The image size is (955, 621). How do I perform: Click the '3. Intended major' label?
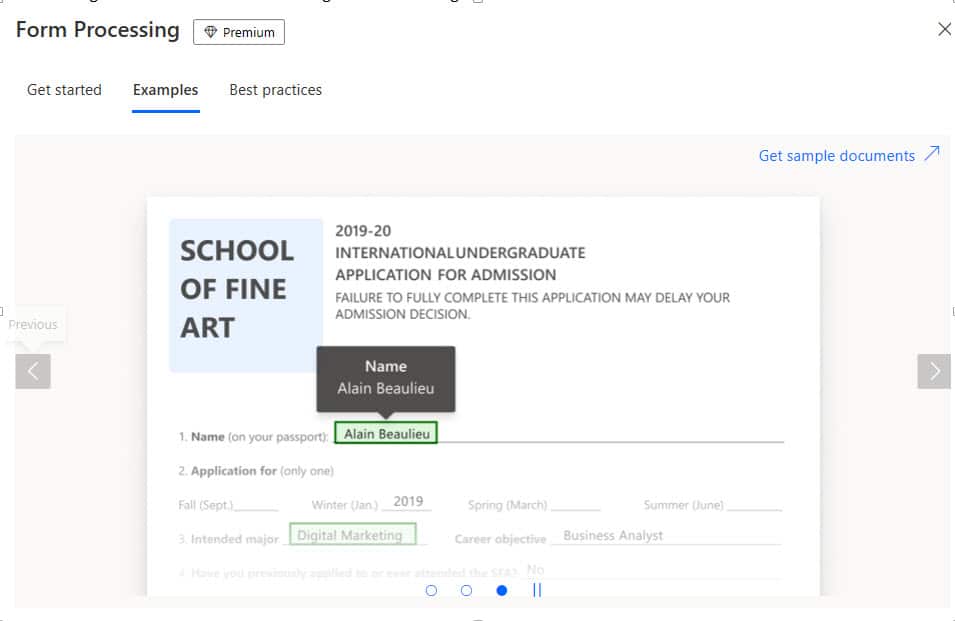click(x=228, y=539)
